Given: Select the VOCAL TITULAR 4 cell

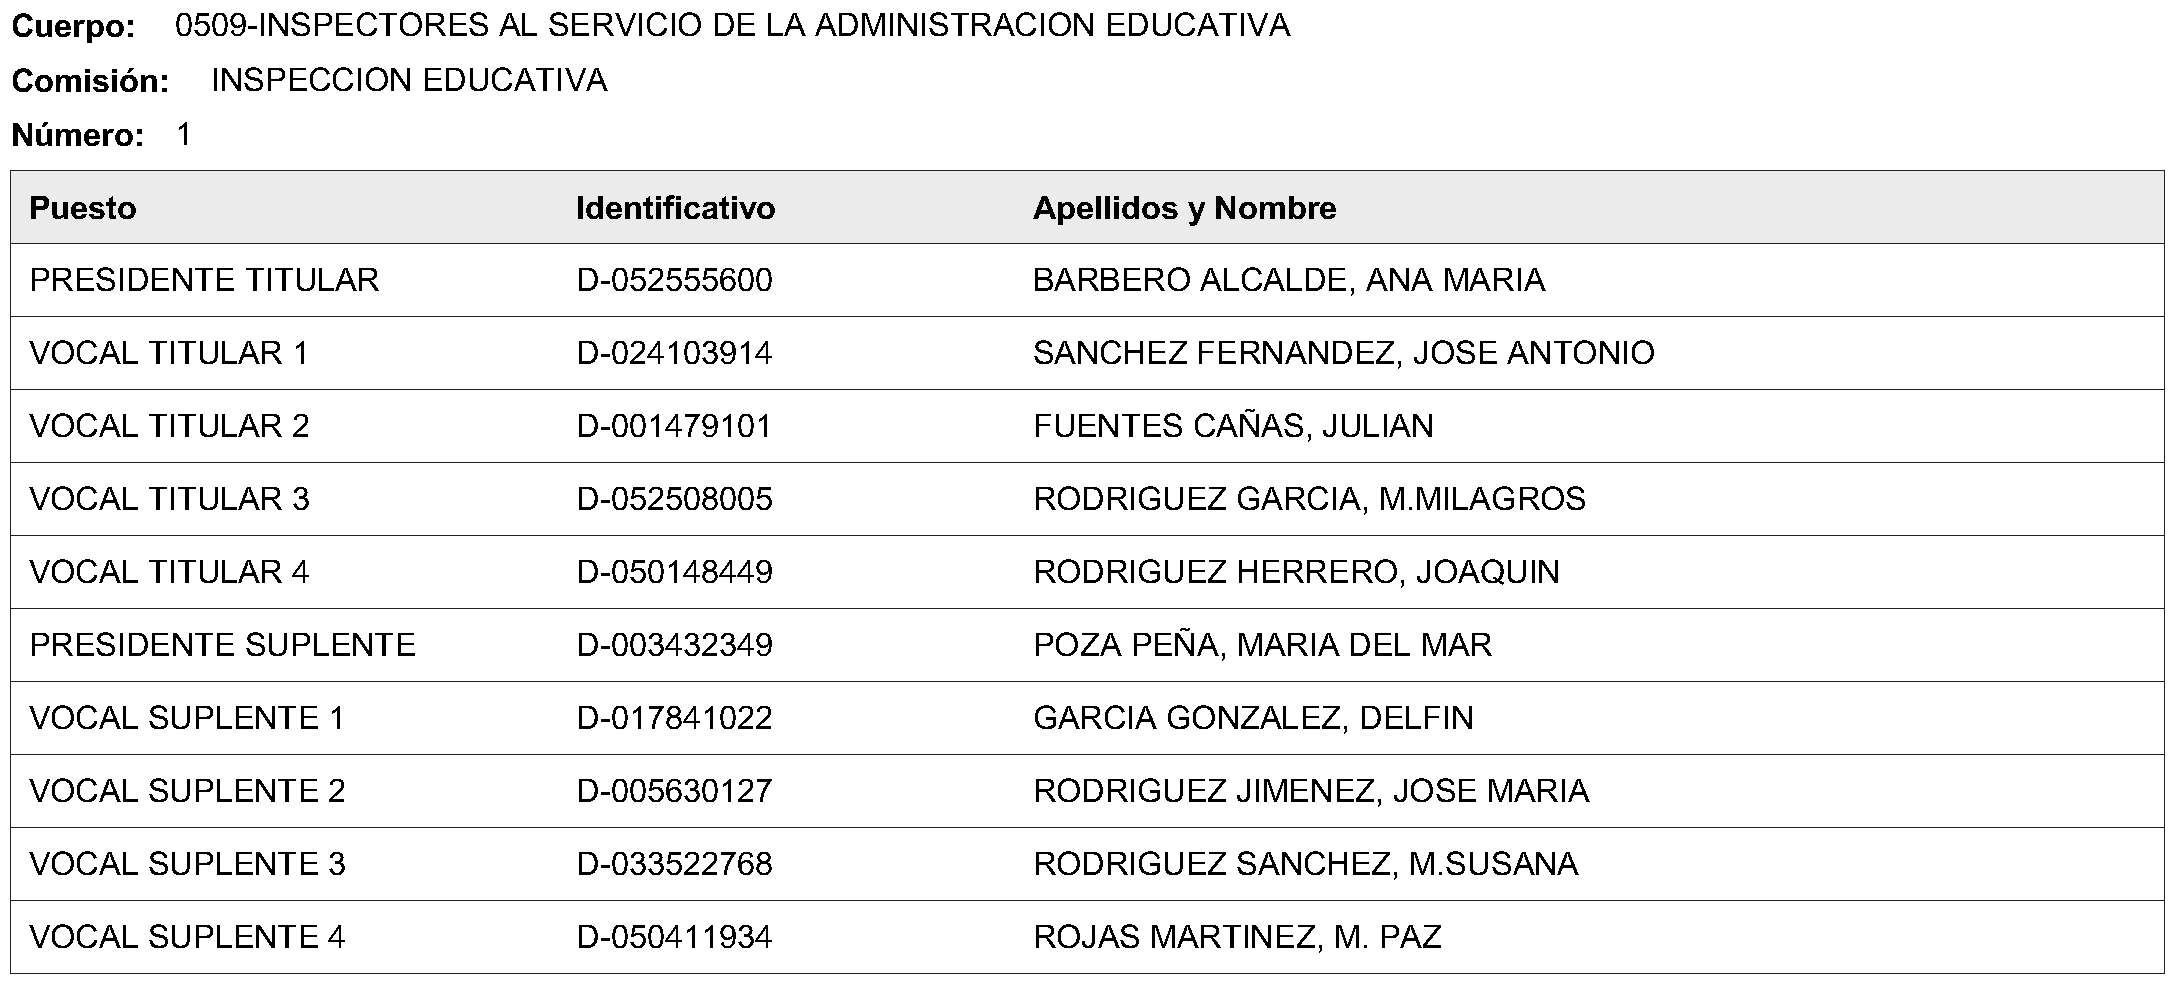Looking at the screenshot, I should pyautogui.click(x=169, y=572).
